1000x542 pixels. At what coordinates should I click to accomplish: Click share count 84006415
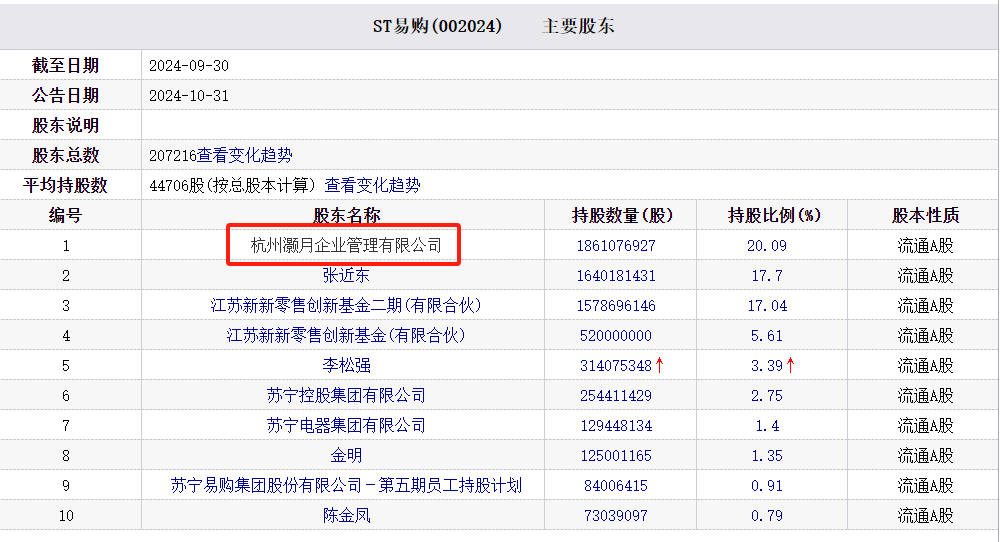pyautogui.click(x=616, y=485)
